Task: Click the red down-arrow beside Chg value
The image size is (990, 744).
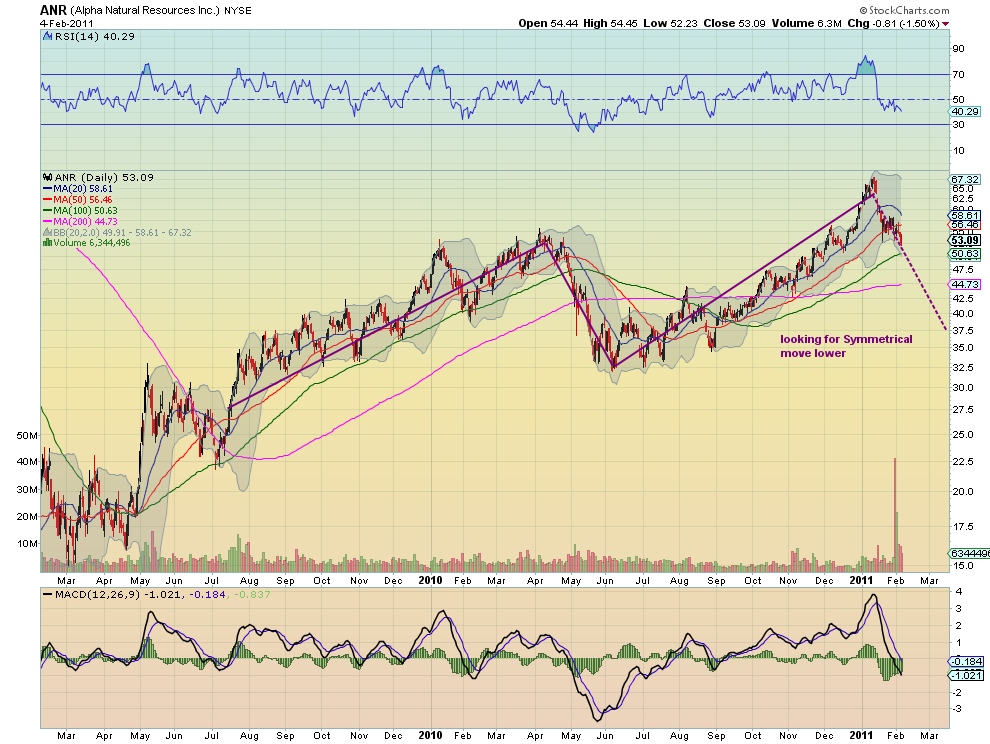Action: coord(945,24)
